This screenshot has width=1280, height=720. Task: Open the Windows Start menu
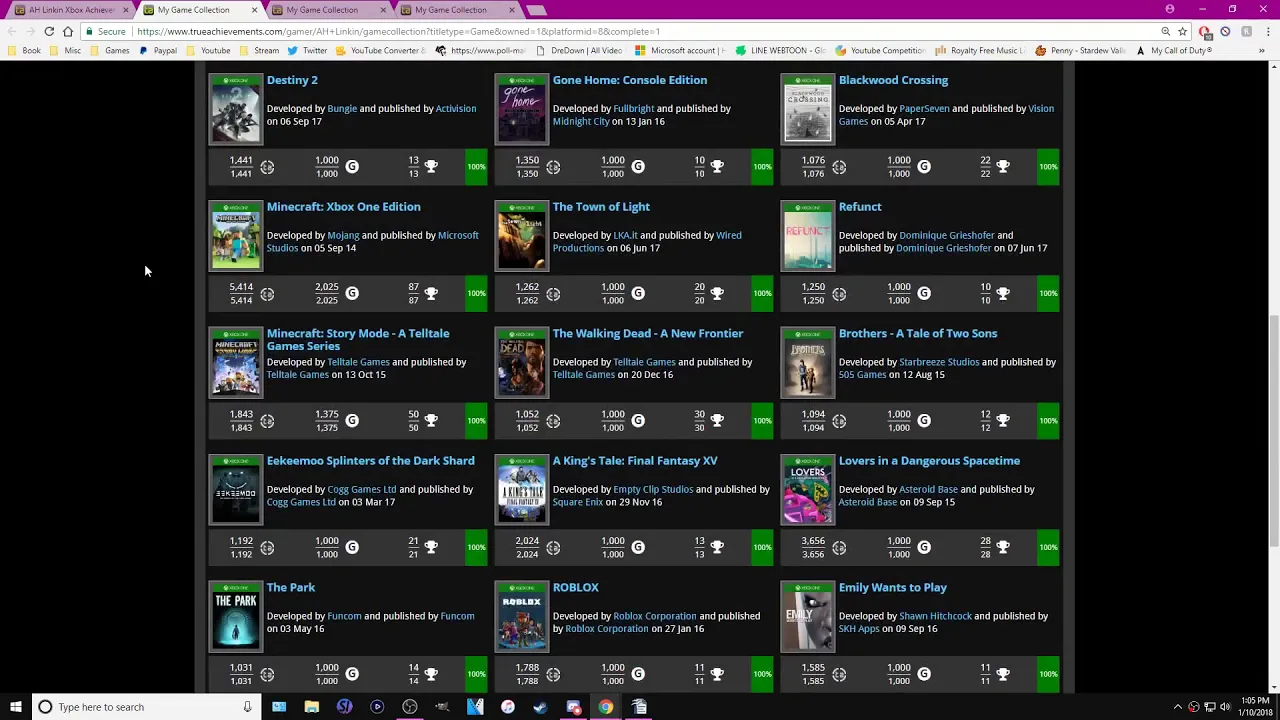[x=15, y=707]
